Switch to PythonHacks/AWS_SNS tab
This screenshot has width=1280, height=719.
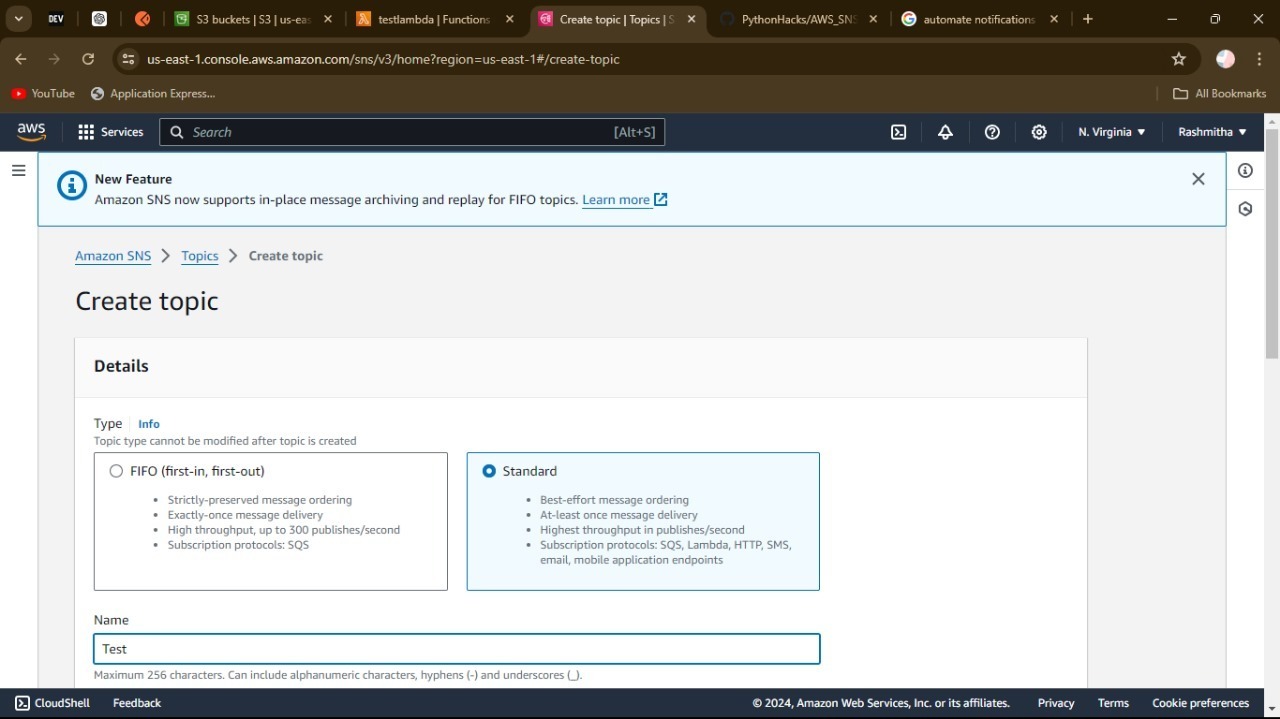[x=798, y=19]
